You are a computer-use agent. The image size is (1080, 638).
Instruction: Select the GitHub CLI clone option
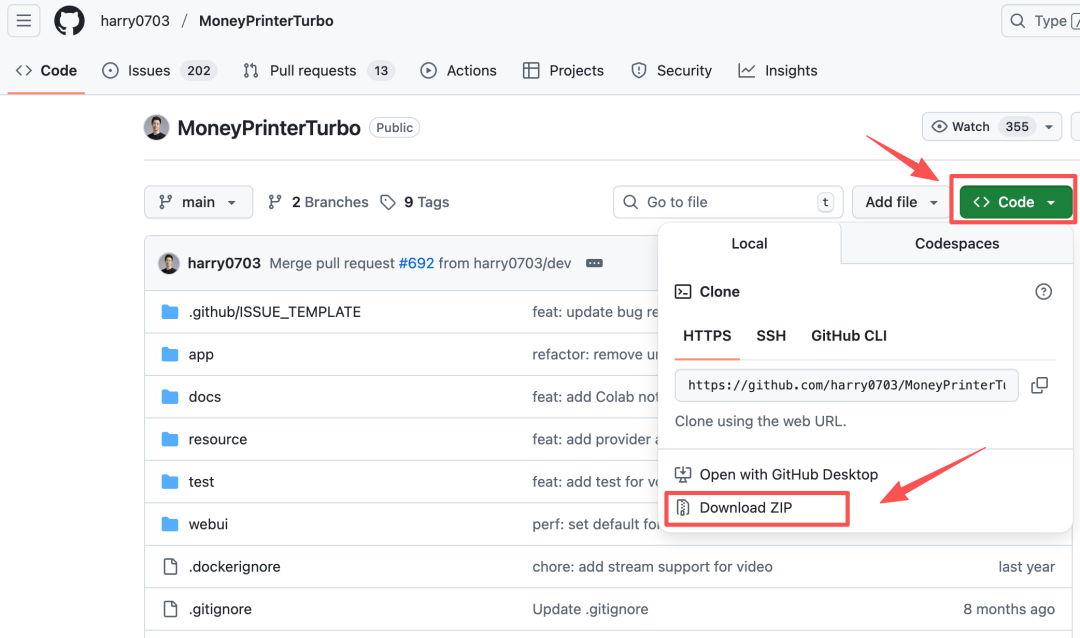(x=848, y=336)
